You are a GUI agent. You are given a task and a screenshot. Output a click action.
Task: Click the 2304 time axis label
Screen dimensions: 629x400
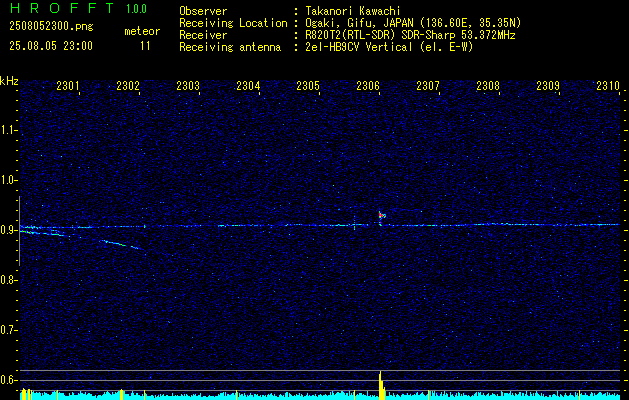[248, 85]
